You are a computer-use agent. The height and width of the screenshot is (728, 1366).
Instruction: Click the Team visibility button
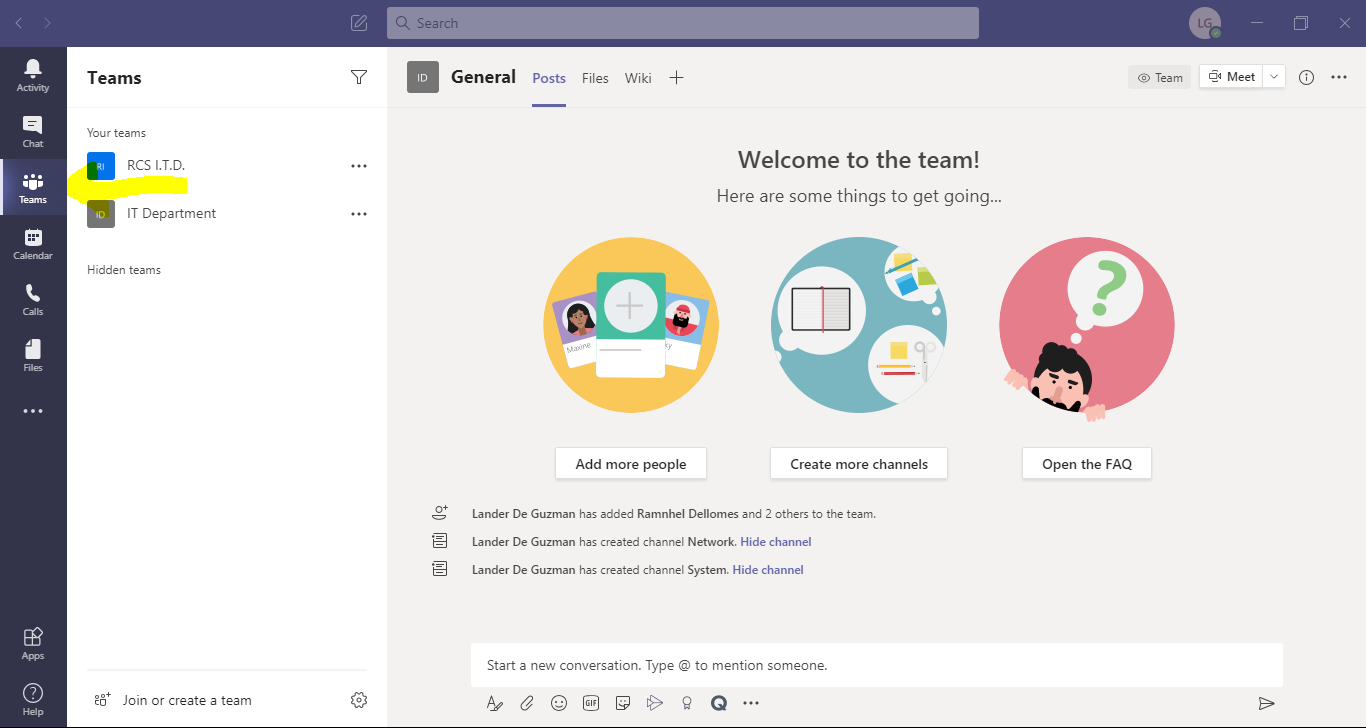(x=1160, y=78)
